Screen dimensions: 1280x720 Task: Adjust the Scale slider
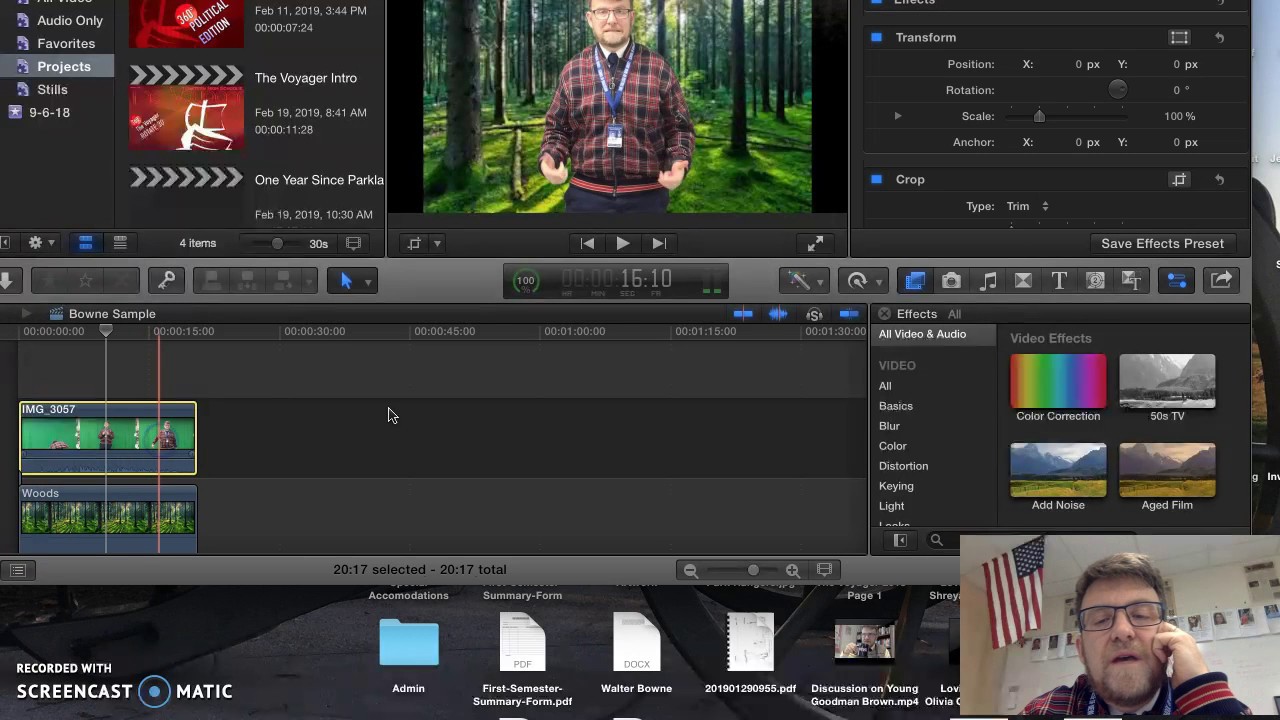(1039, 116)
